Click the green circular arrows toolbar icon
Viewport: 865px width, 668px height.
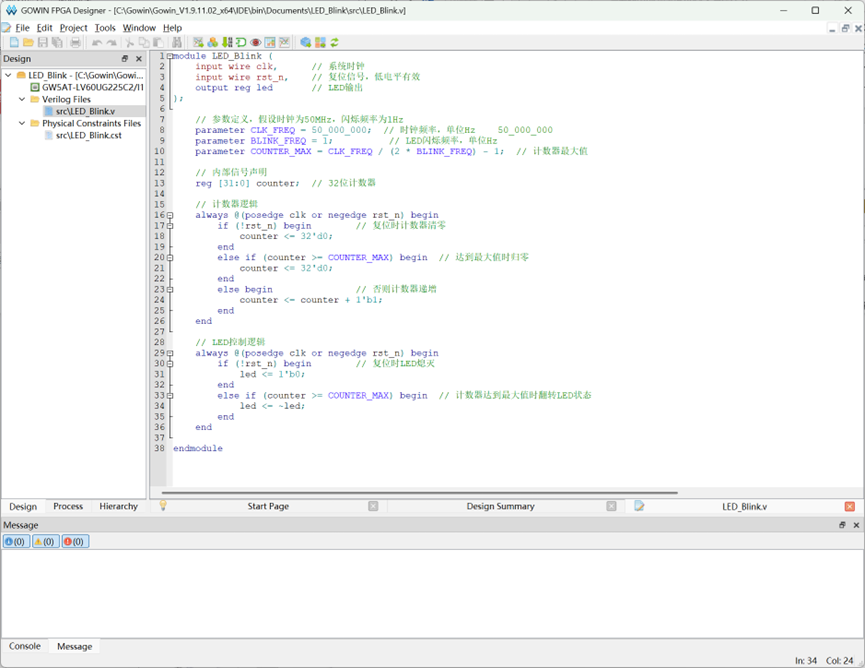coord(334,42)
